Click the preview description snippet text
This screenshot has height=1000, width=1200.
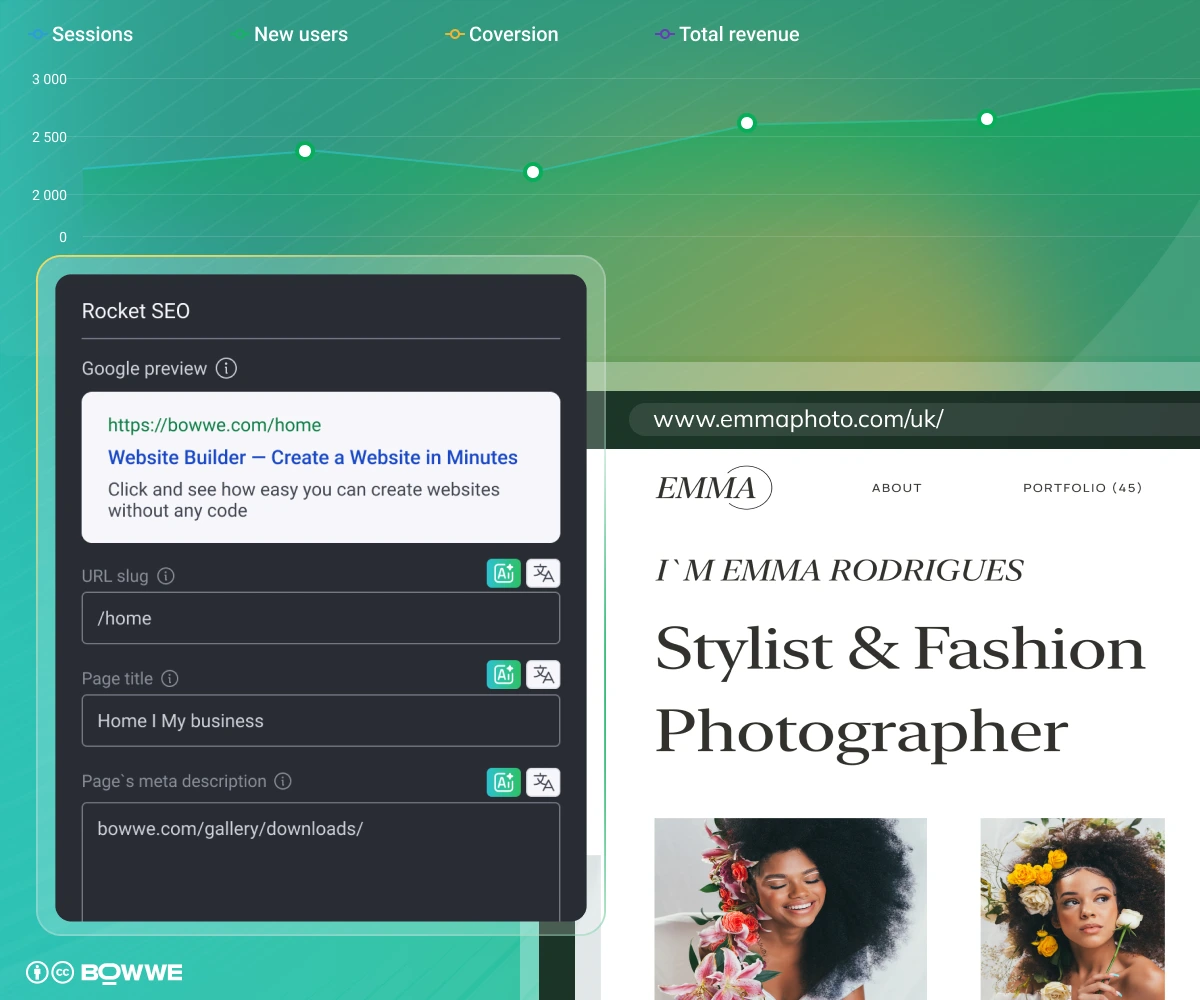tap(304, 500)
